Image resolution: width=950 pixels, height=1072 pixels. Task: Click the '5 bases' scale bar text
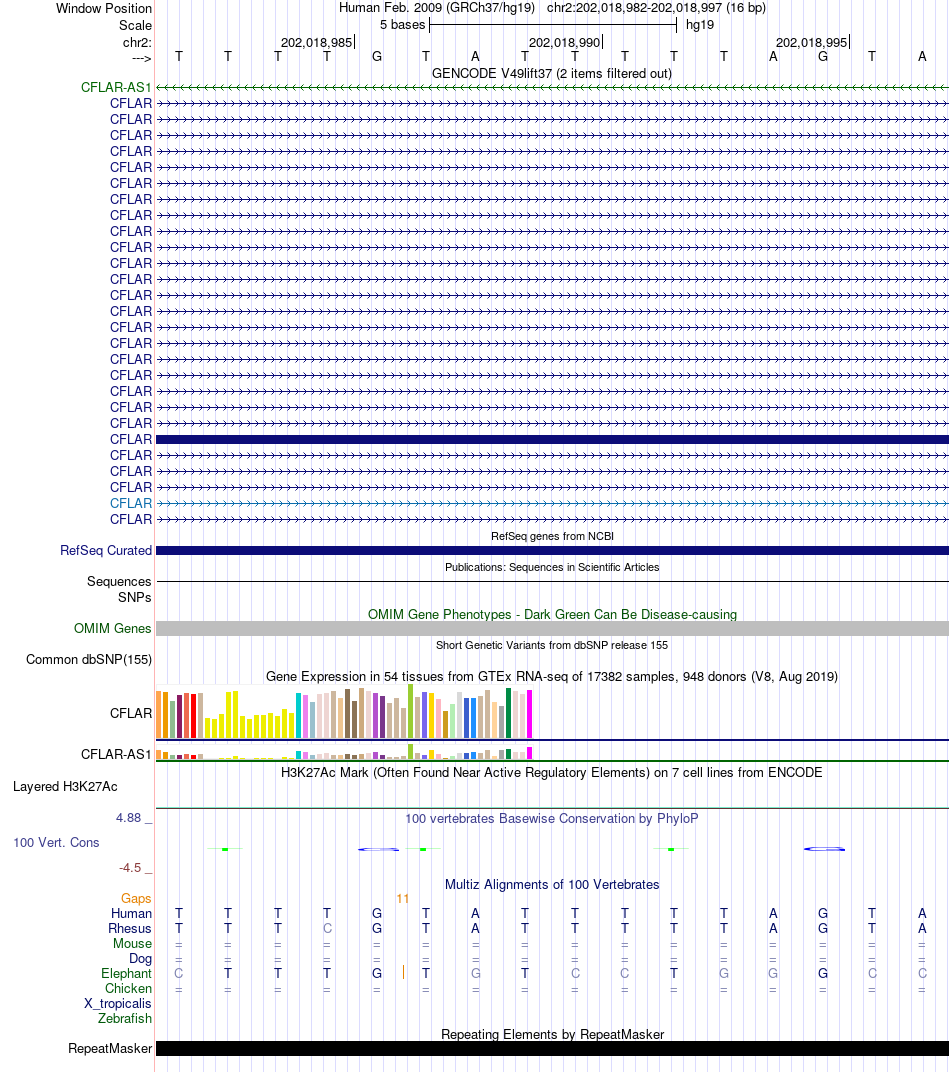(403, 25)
